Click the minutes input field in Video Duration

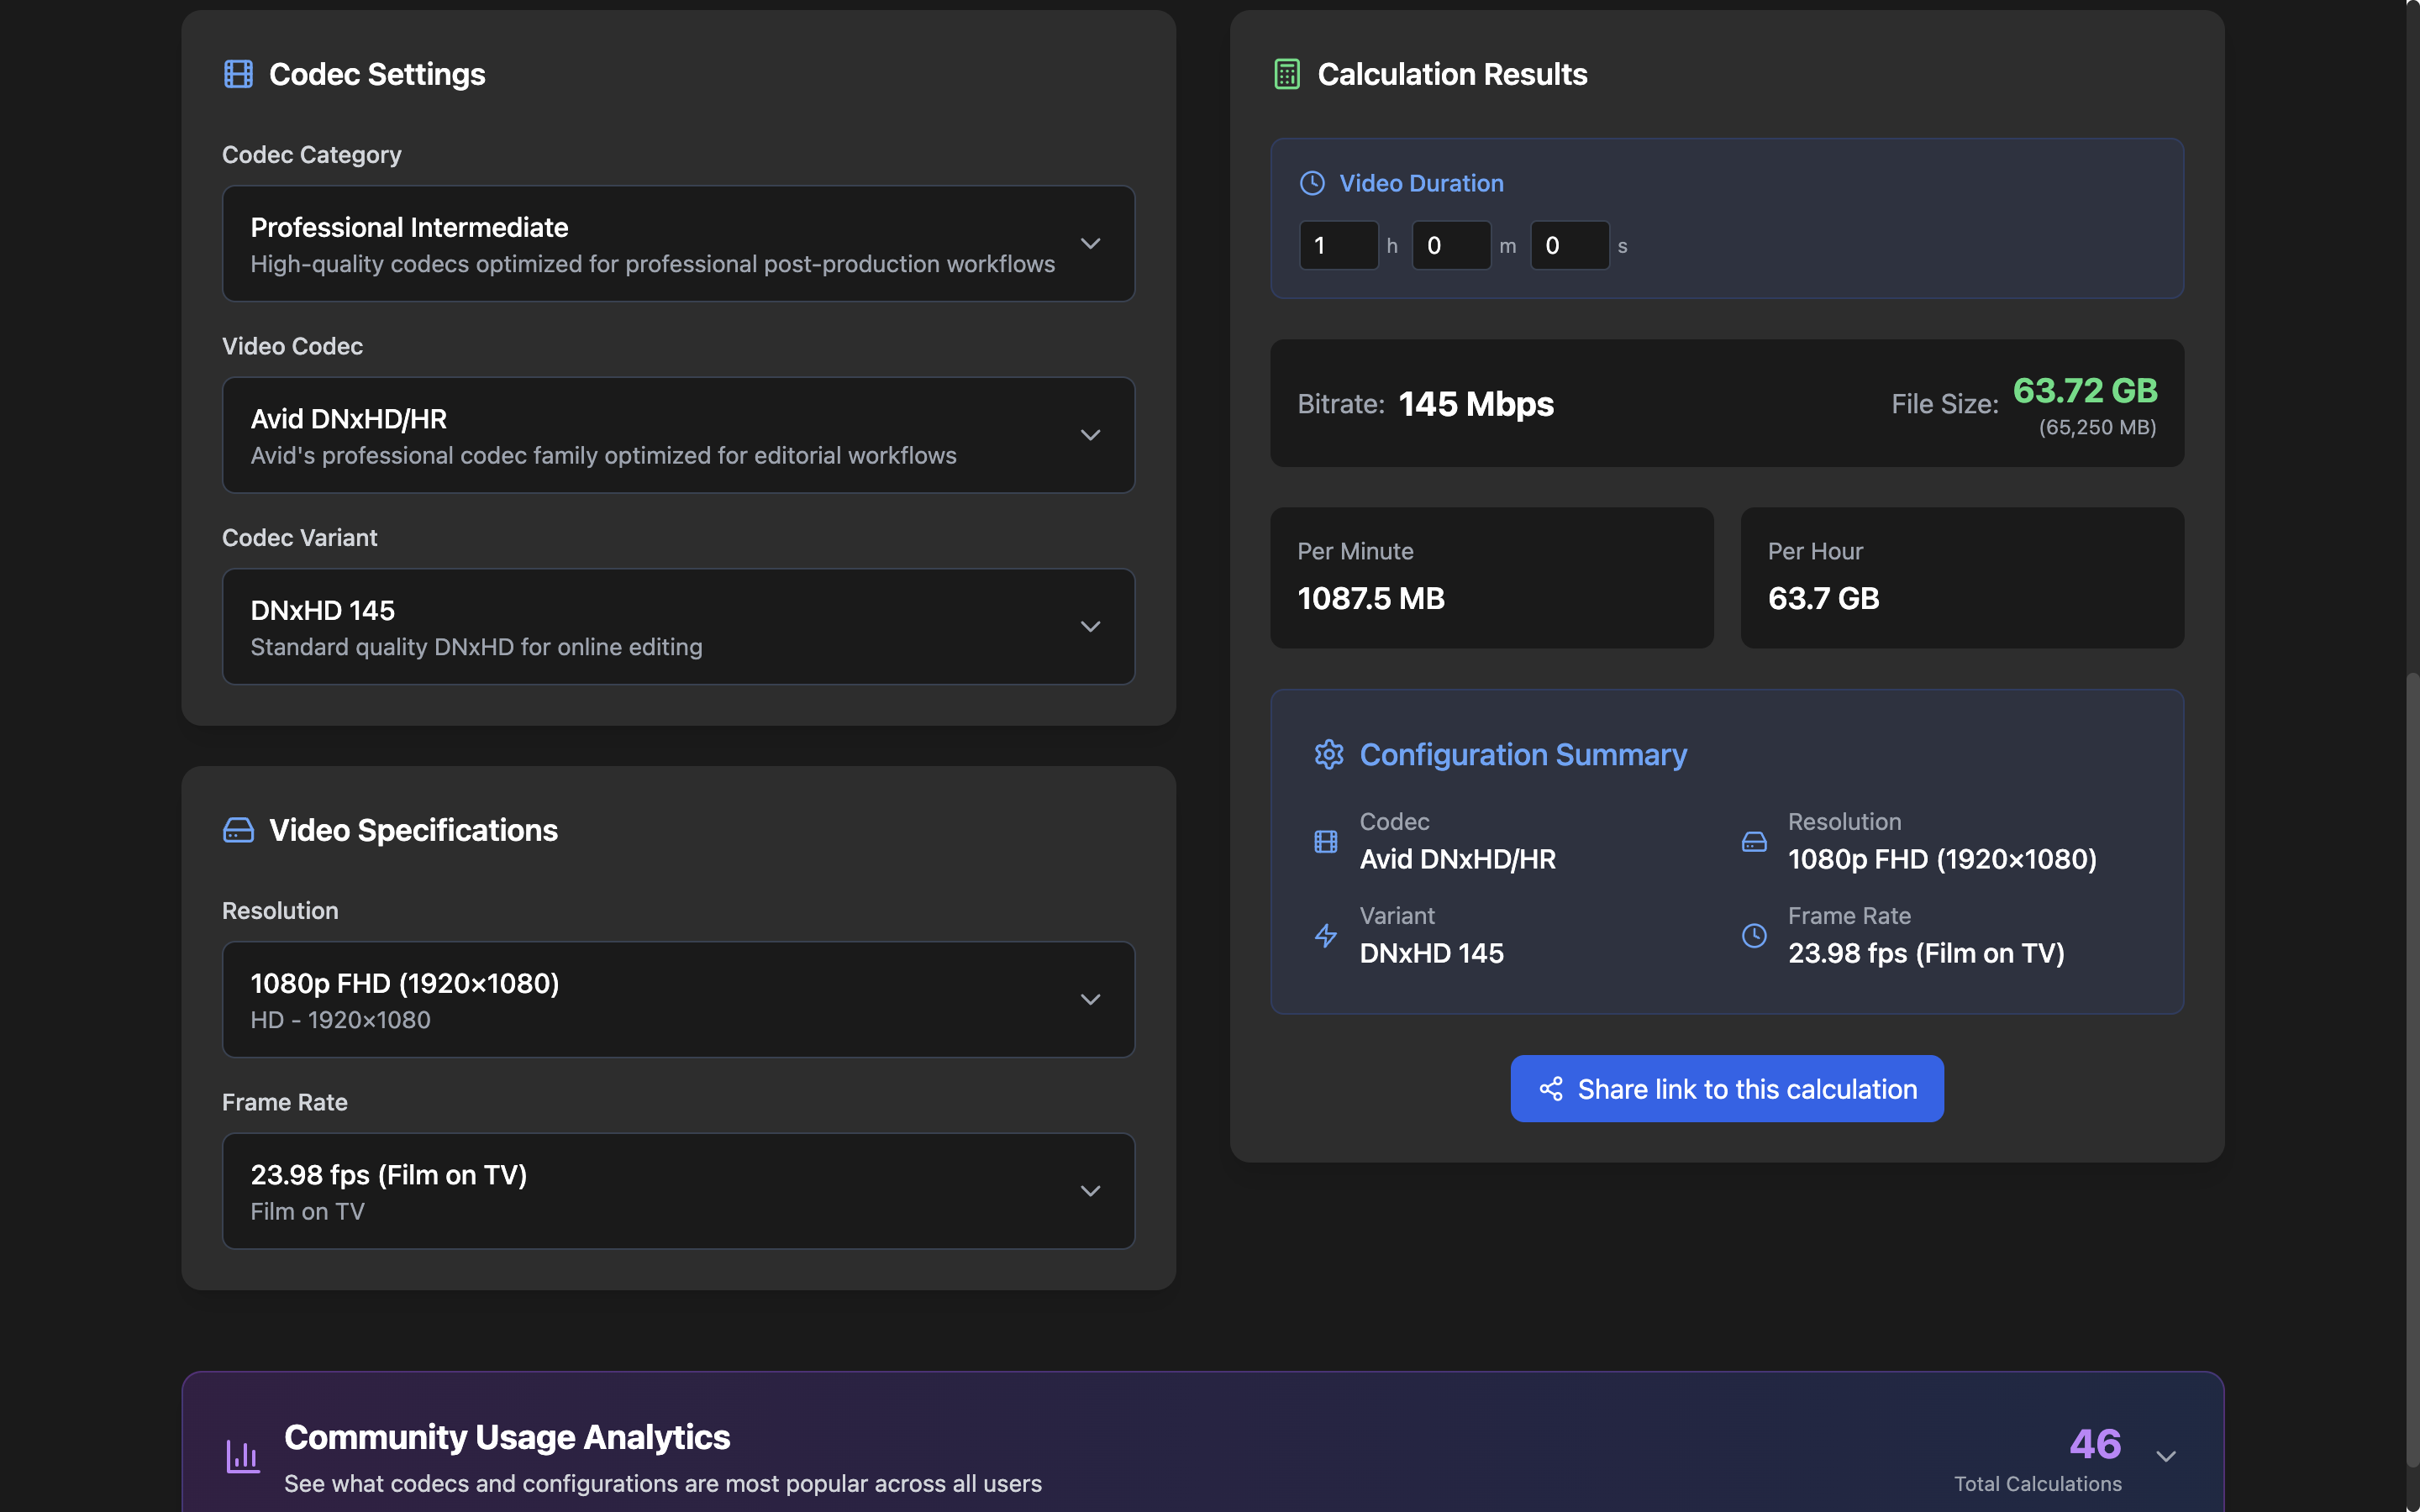click(x=1450, y=245)
